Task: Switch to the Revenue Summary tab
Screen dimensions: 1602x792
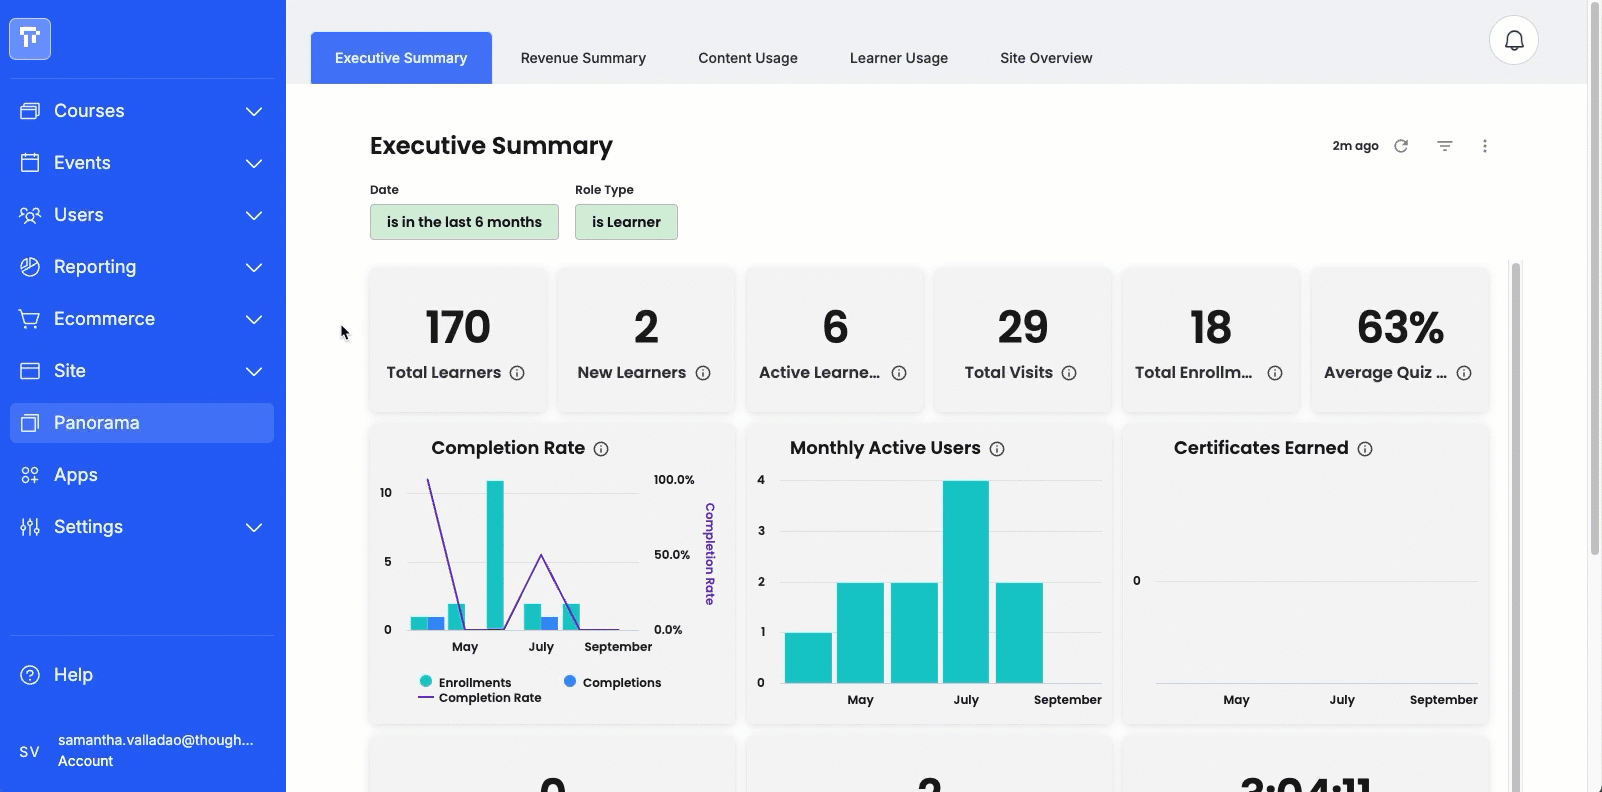Action: [x=583, y=58]
